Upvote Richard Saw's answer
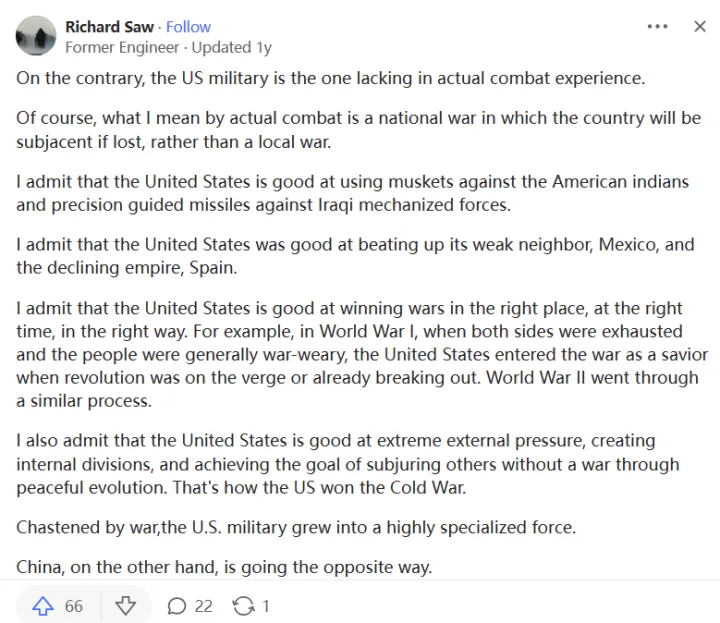 [x=43, y=606]
